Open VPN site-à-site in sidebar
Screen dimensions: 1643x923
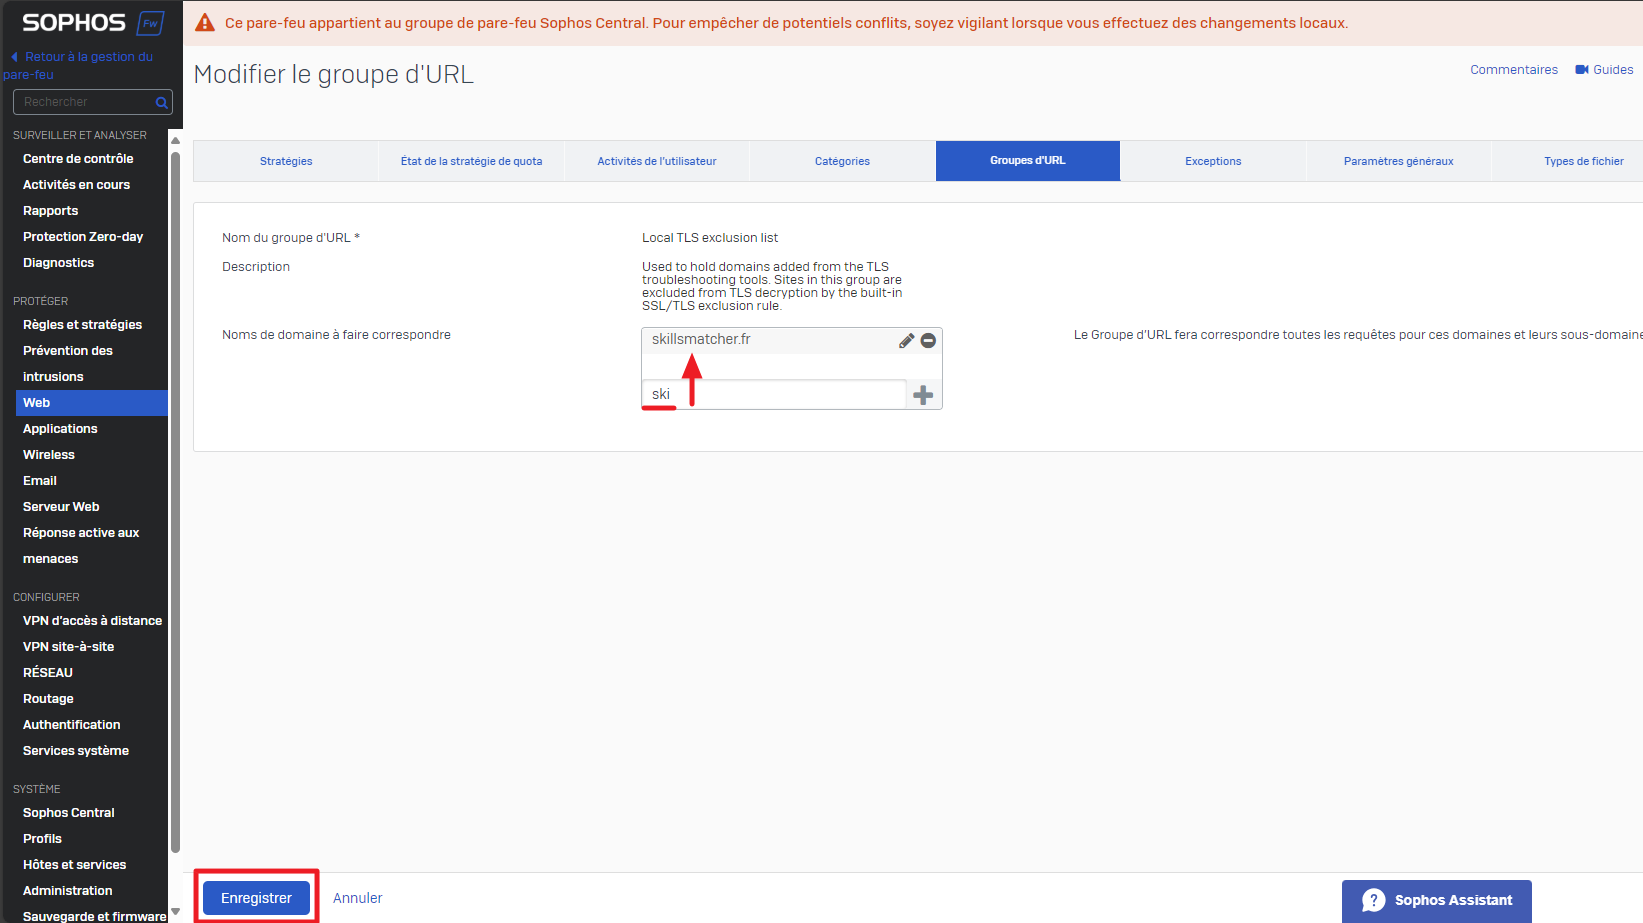(68, 647)
